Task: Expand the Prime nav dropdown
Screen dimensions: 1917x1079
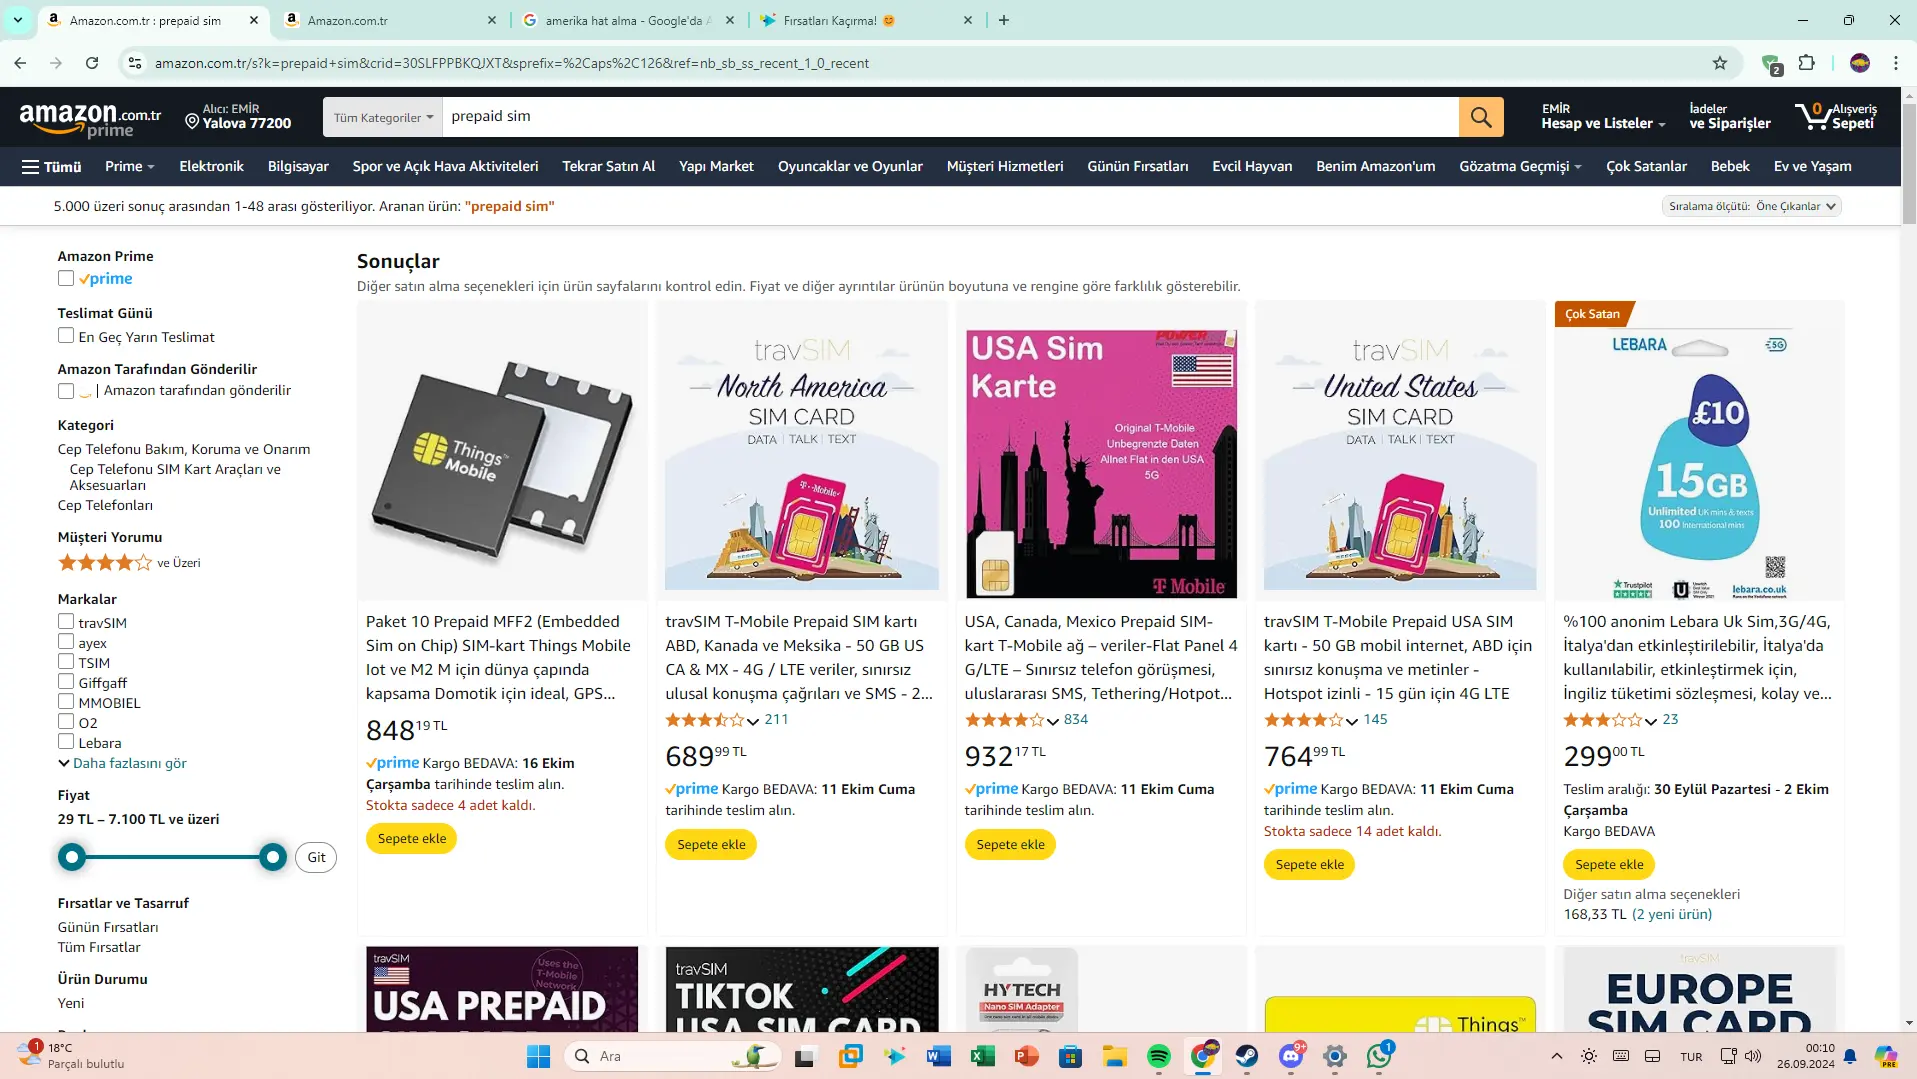Action: tap(130, 166)
